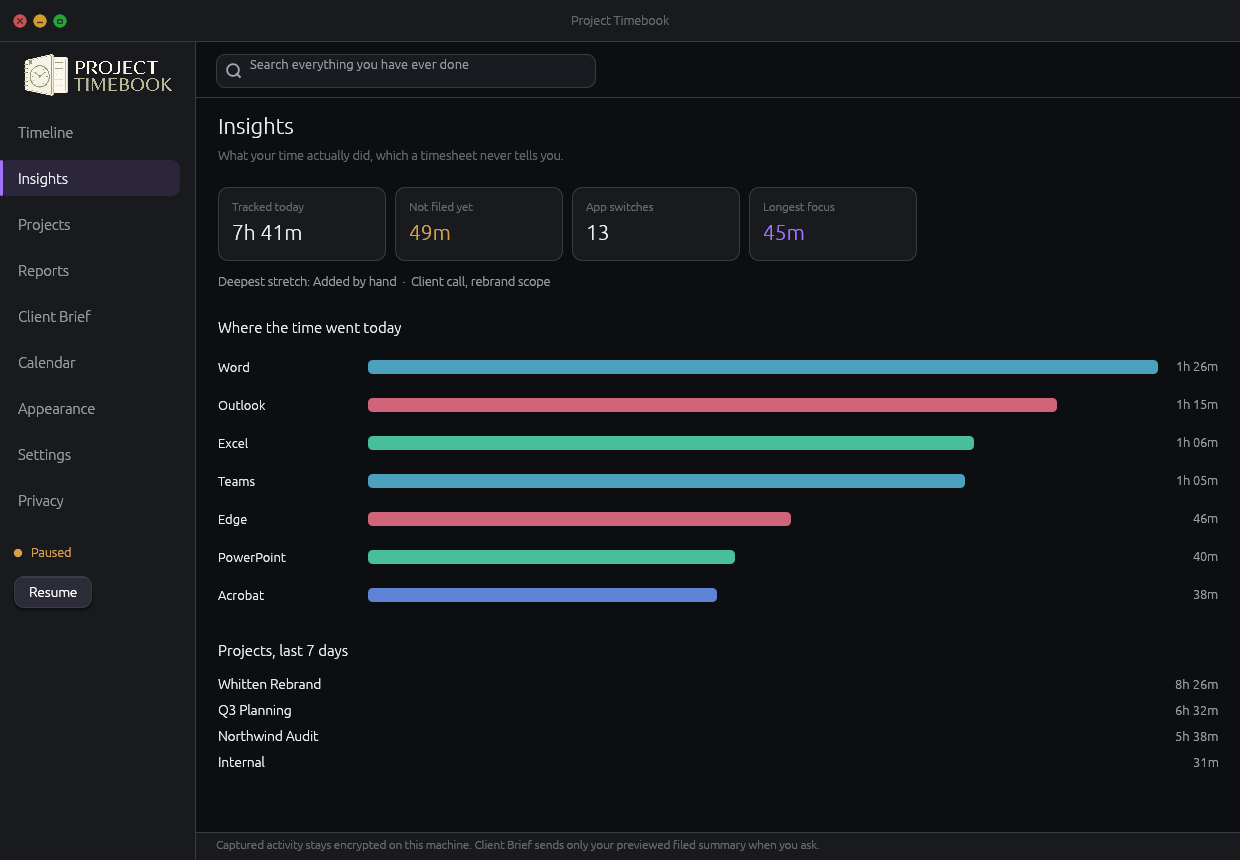Open Appearance settings page
The image size is (1240, 860).
(x=90, y=408)
